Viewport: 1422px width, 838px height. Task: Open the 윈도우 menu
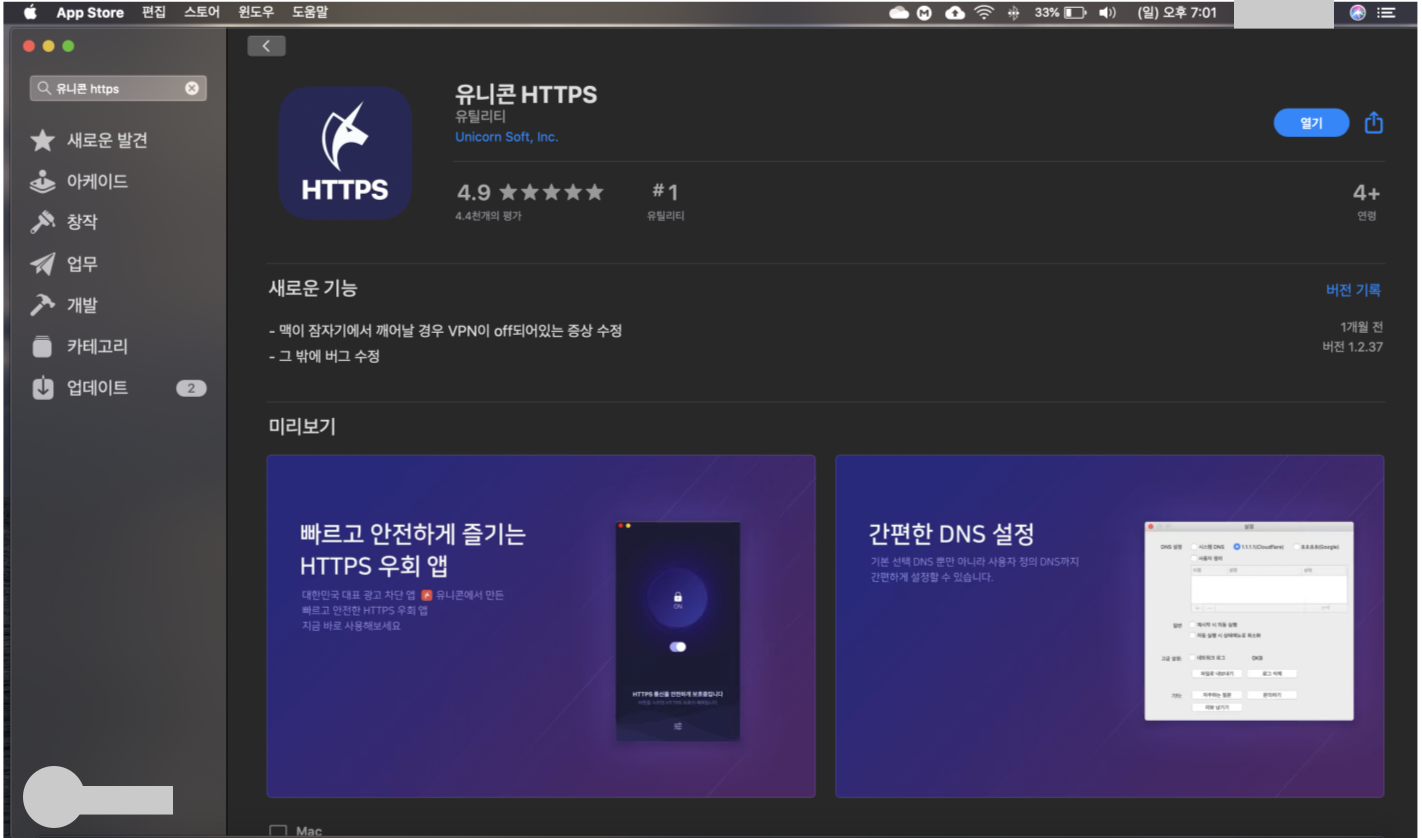[x=256, y=12]
